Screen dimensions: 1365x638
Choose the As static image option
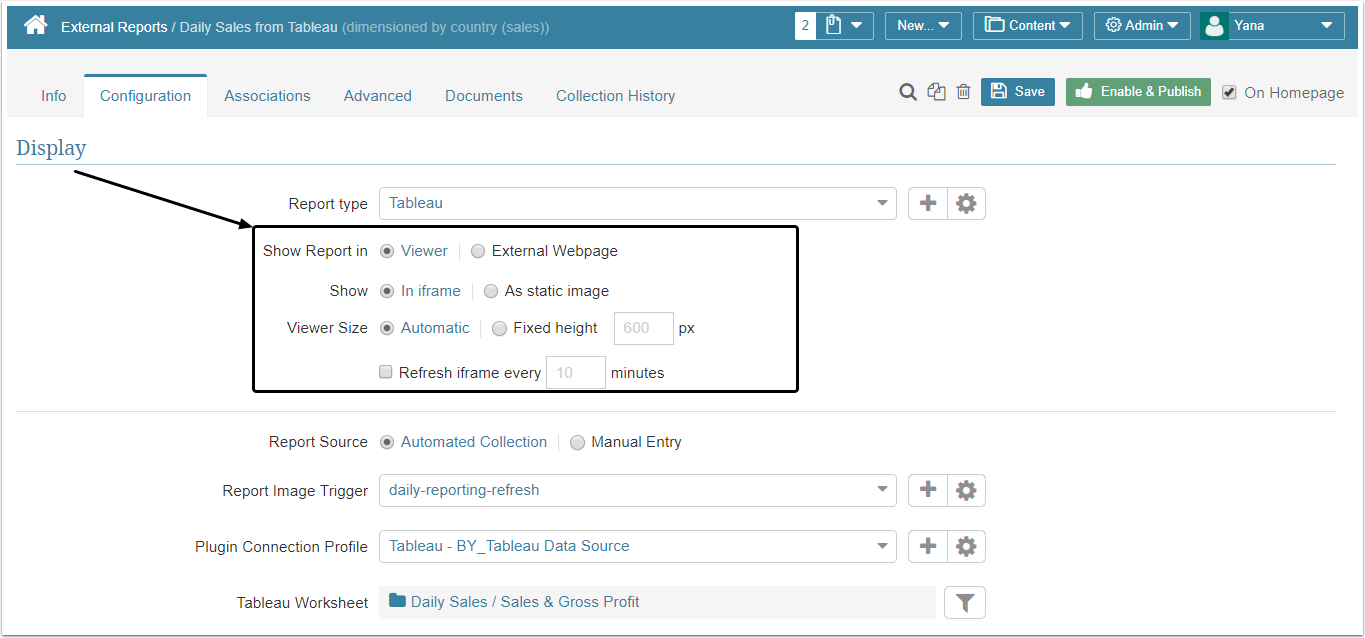pyautogui.click(x=491, y=291)
